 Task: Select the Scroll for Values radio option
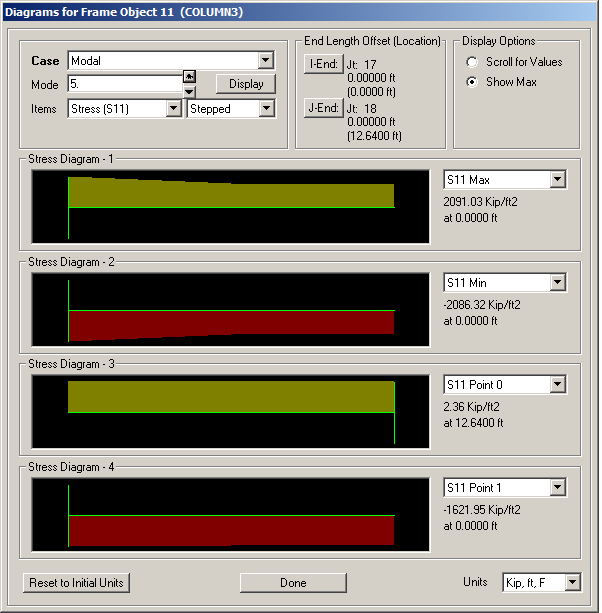tap(472, 62)
